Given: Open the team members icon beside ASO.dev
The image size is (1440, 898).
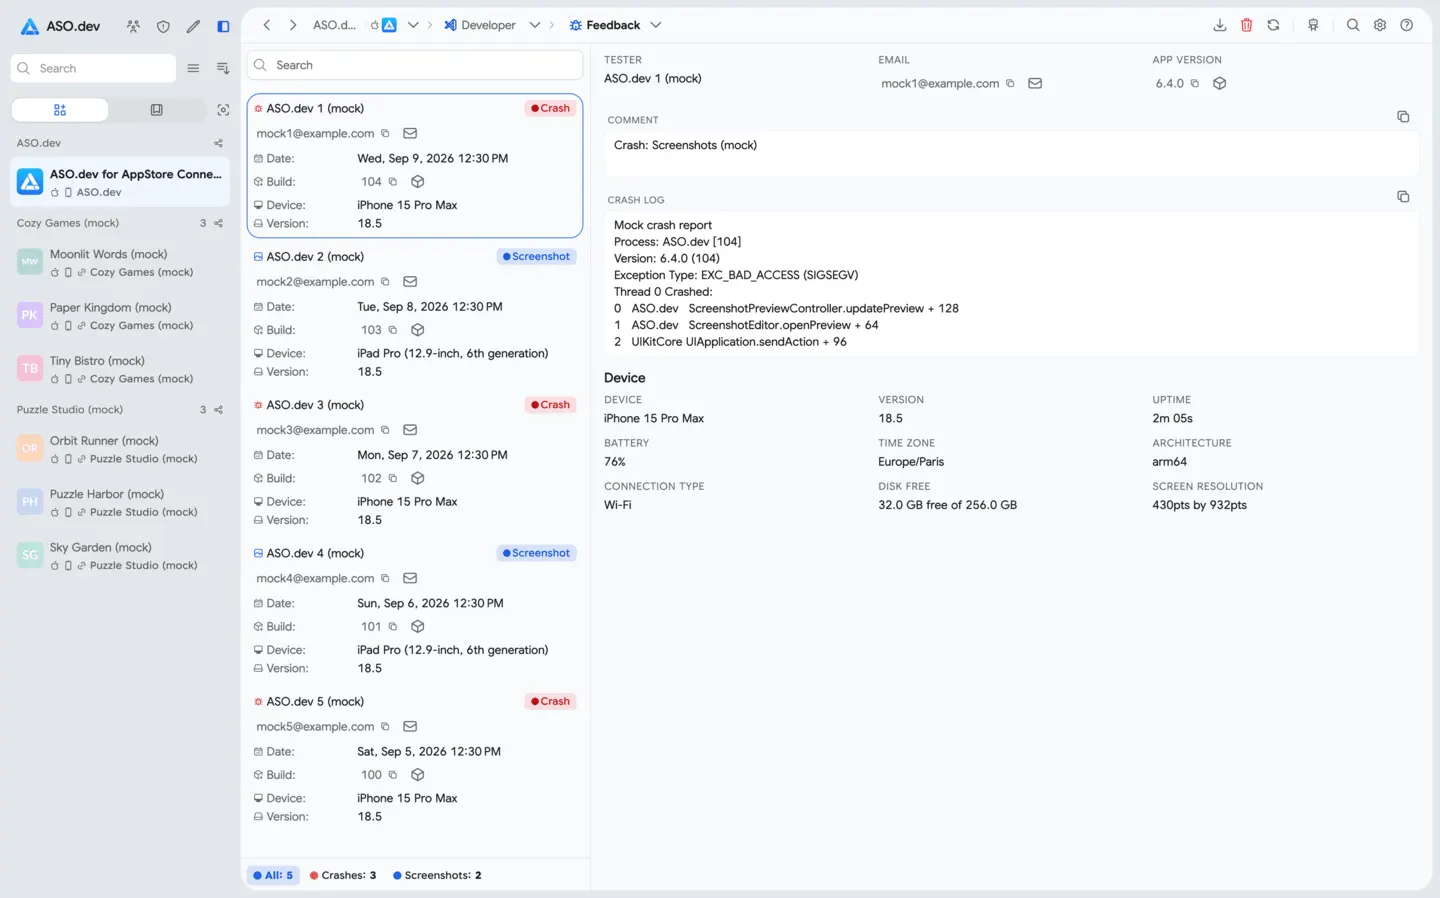Looking at the screenshot, I should (x=133, y=26).
